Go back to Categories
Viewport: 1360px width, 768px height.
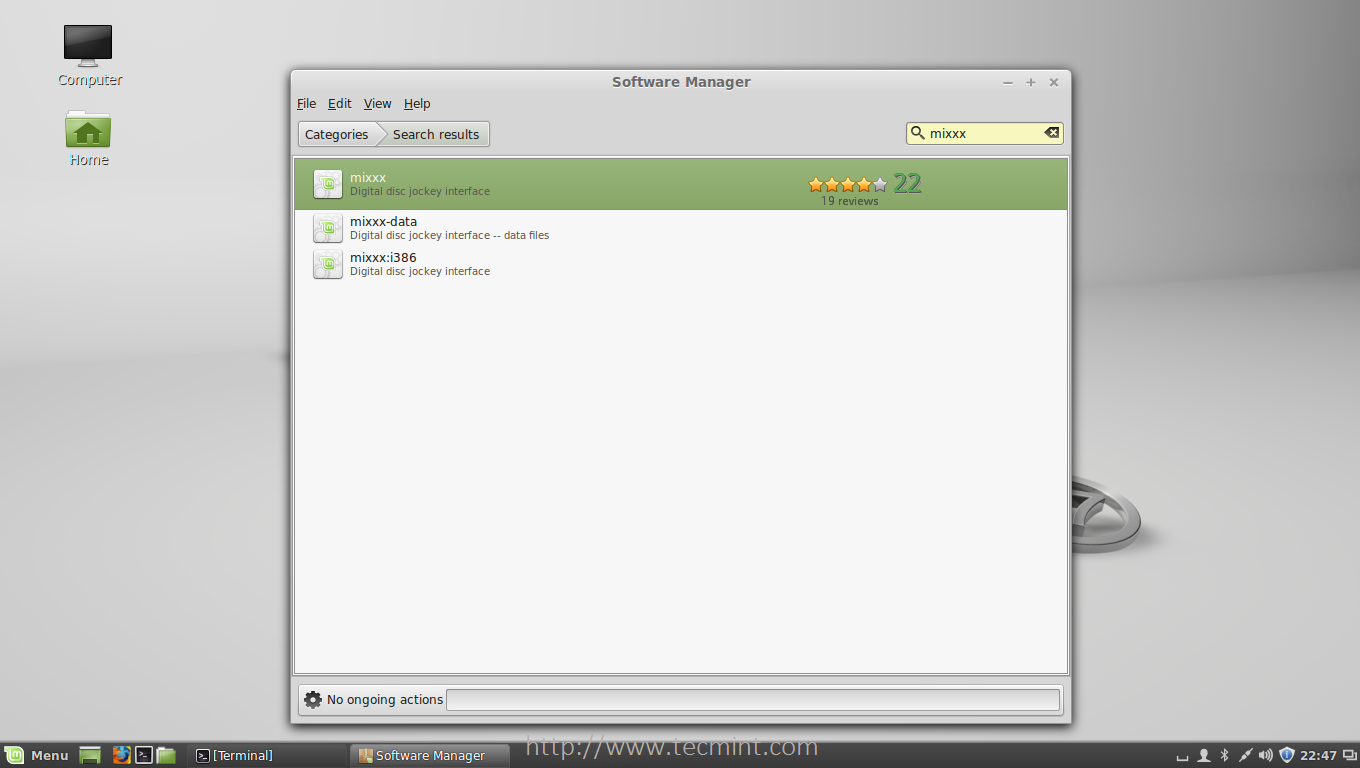[x=336, y=134]
